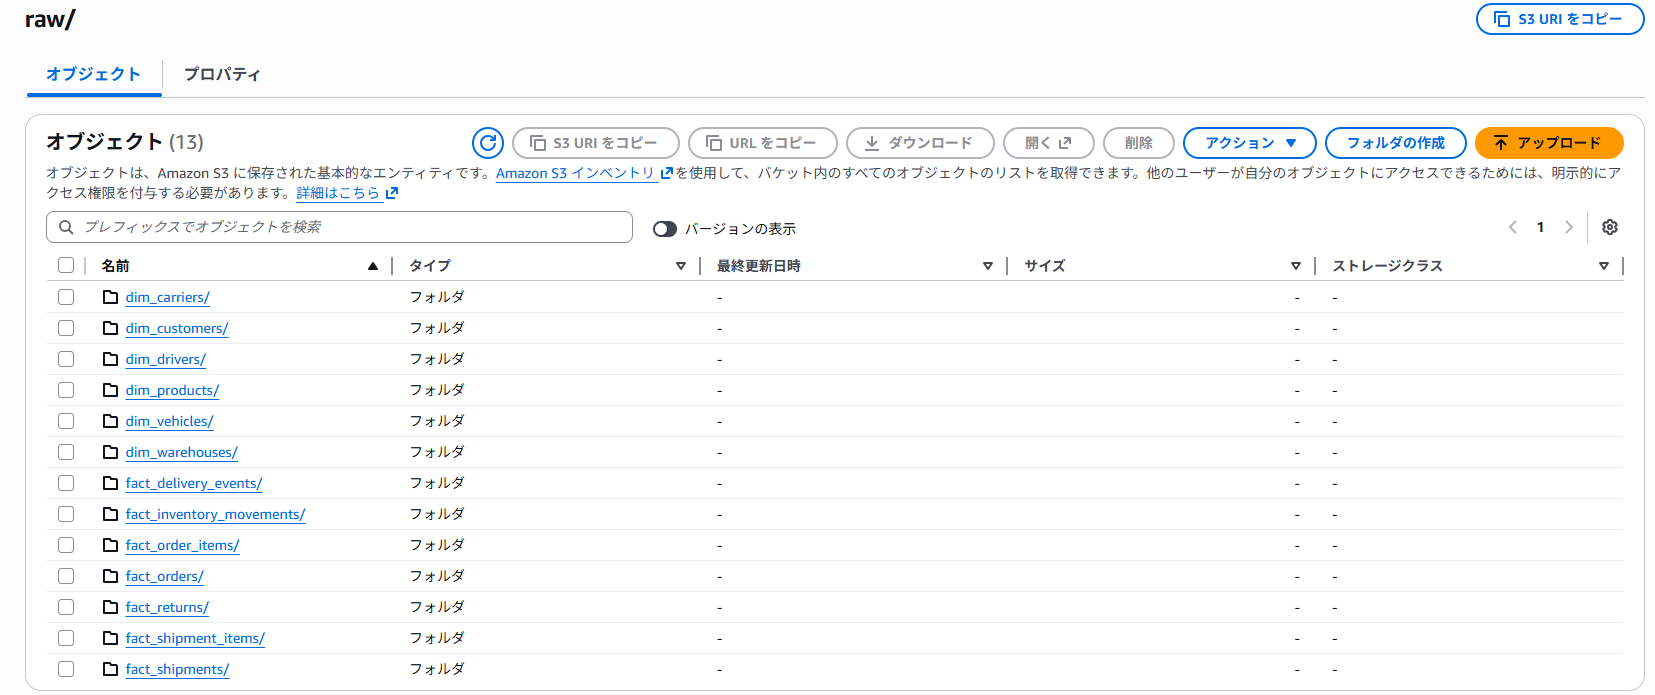Viewport: 1655px width, 695px height.
Task: Tick checkbox for fact_shipments/
Action: 66,669
